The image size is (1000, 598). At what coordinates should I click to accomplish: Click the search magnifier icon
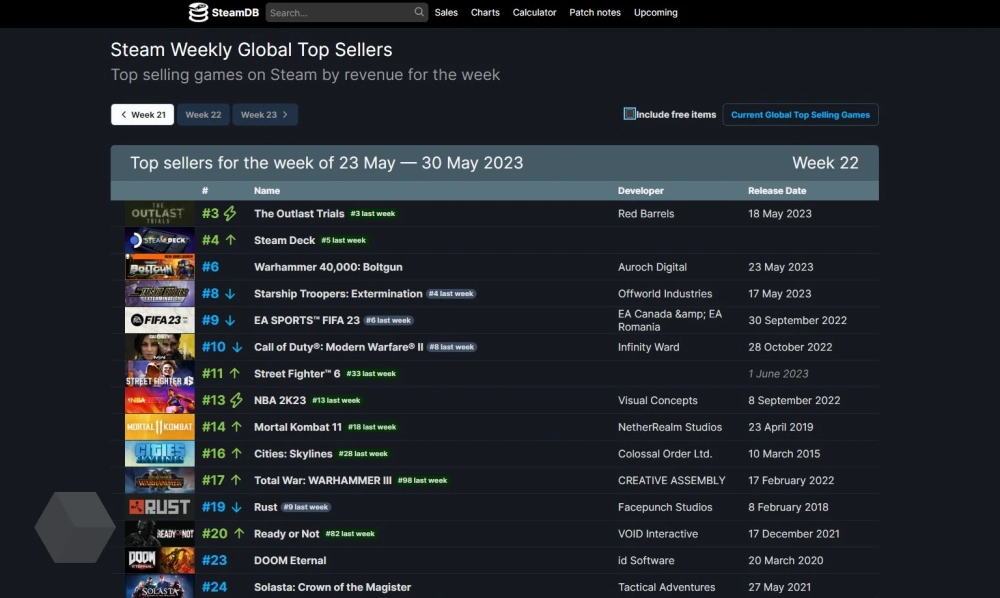click(419, 12)
